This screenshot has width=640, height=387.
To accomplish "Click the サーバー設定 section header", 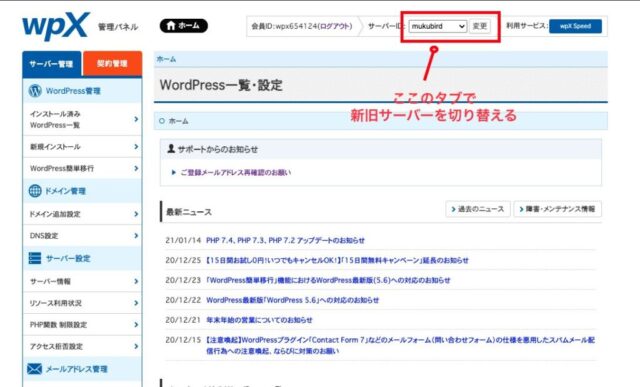I will click(82, 258).
